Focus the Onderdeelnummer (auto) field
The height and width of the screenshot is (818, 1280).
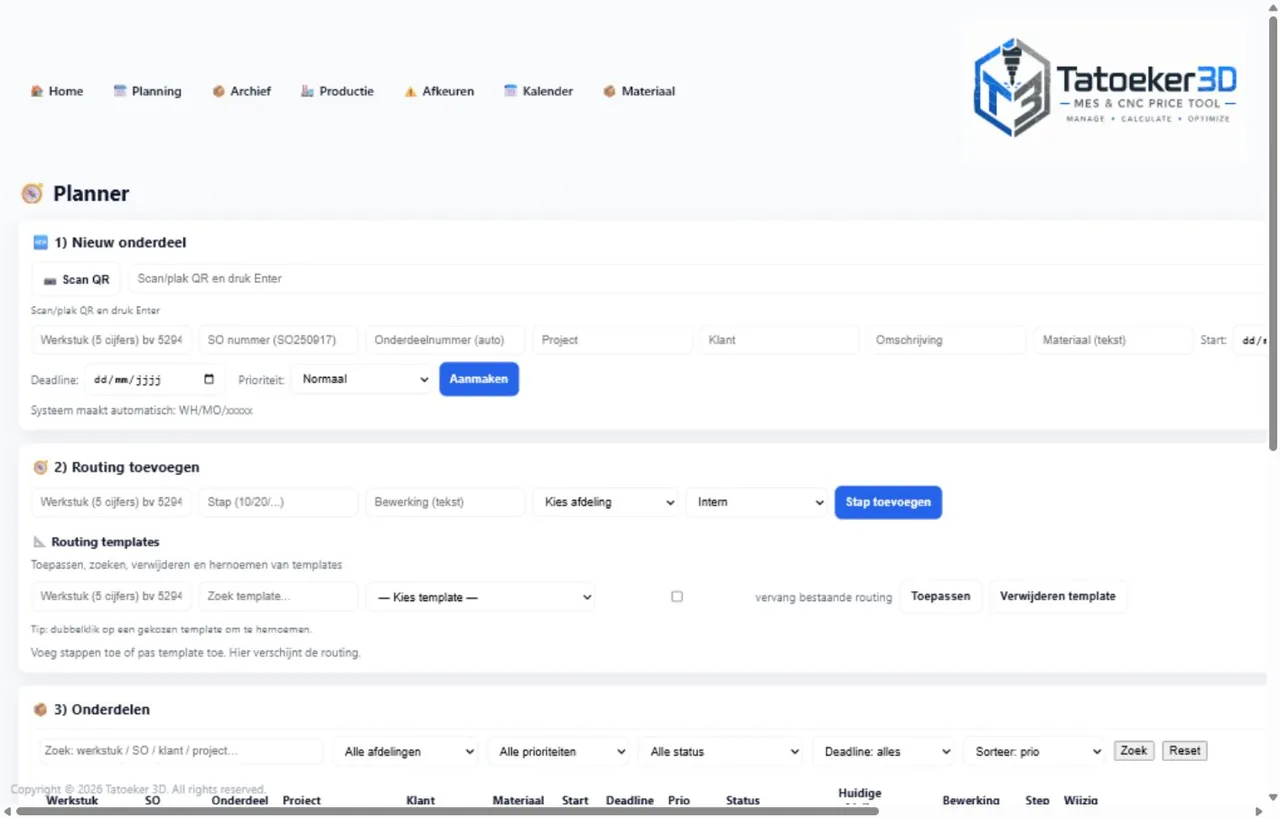[x=445, y=340]
